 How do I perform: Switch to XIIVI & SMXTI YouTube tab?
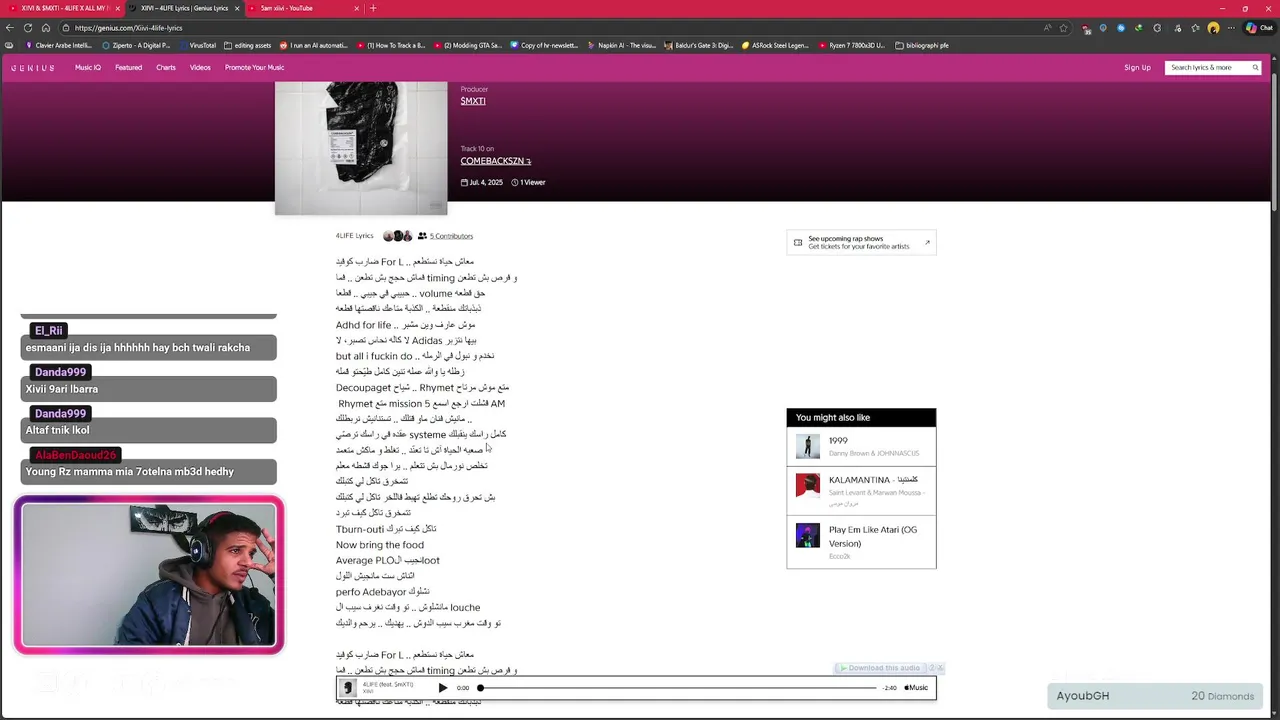coord(65,8)
